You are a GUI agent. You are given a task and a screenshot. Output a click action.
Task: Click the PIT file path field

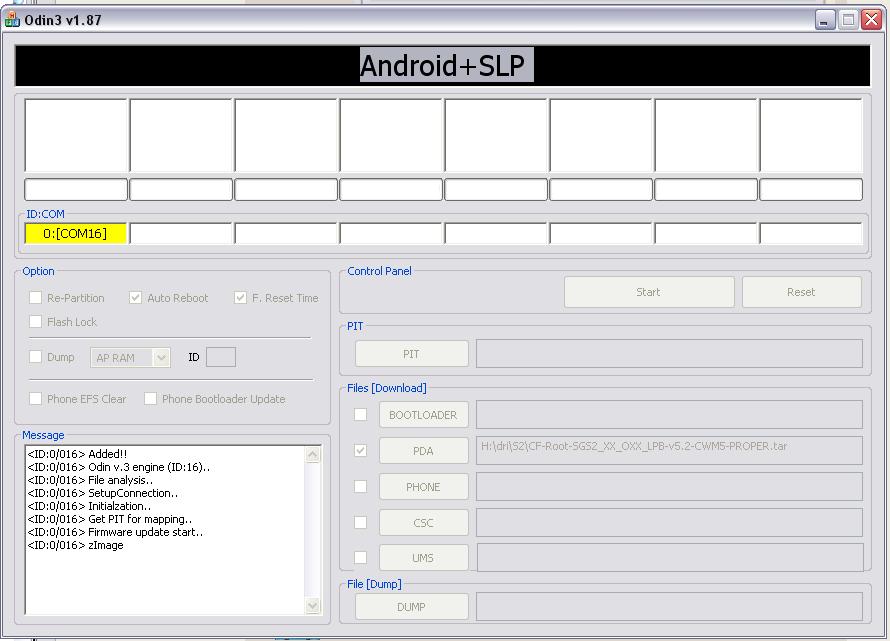coord(669,354)
